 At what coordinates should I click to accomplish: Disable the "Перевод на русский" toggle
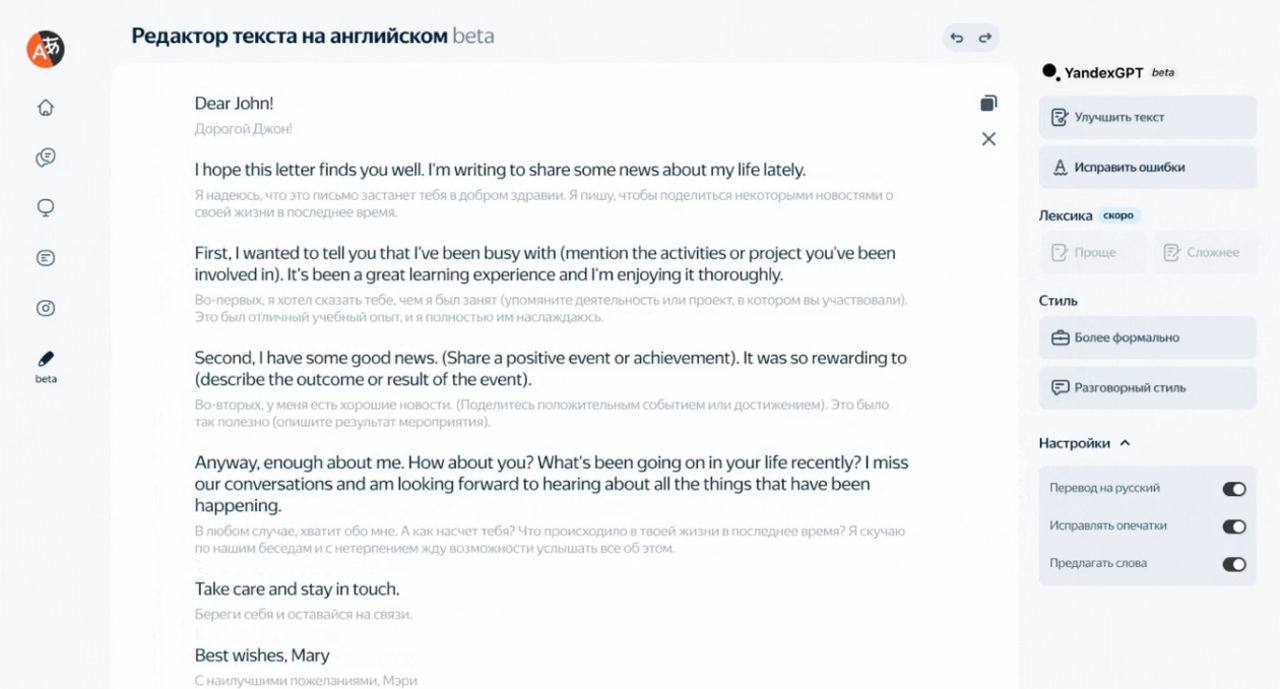tap(1234, 489)
